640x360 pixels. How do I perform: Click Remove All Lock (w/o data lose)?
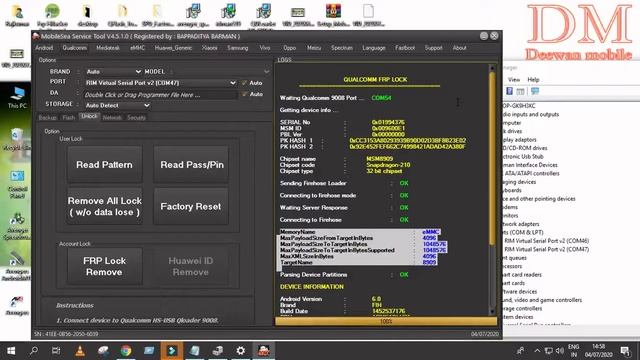pos(104,206)
